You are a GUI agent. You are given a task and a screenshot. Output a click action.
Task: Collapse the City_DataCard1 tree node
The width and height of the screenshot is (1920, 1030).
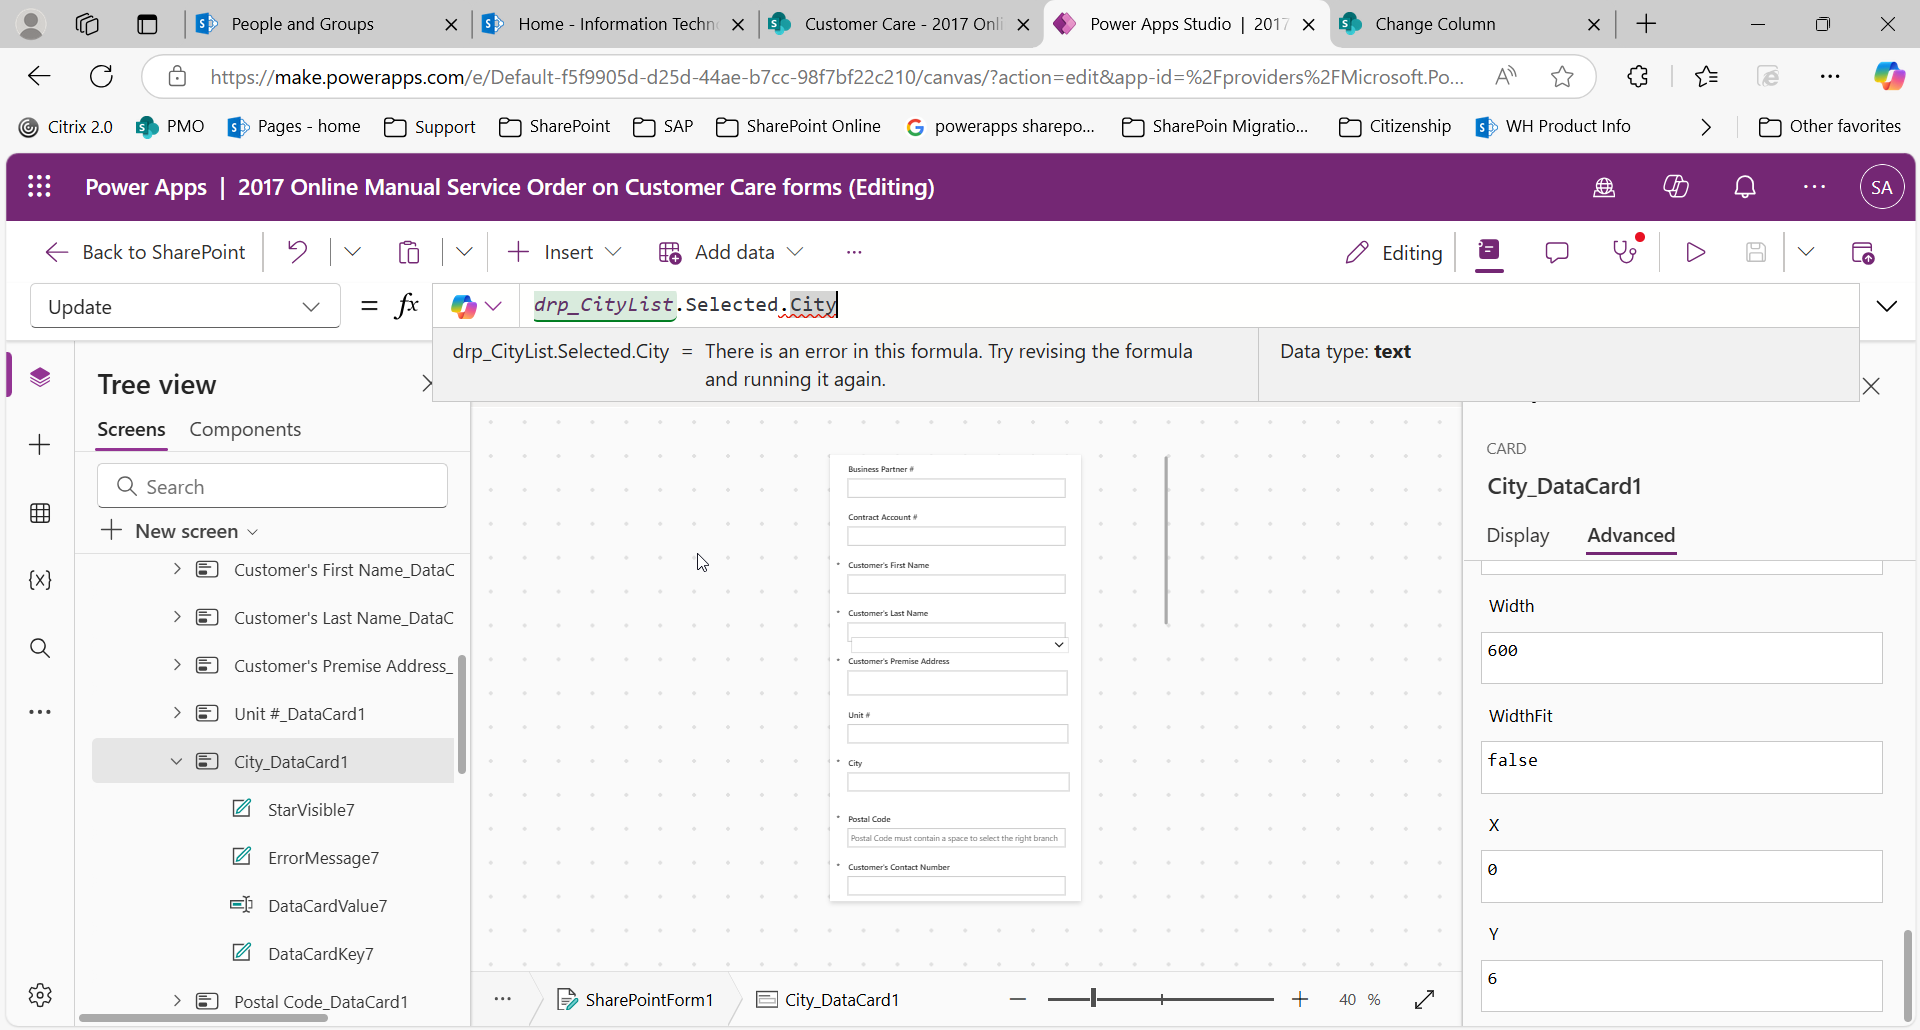tap(177, 761)
